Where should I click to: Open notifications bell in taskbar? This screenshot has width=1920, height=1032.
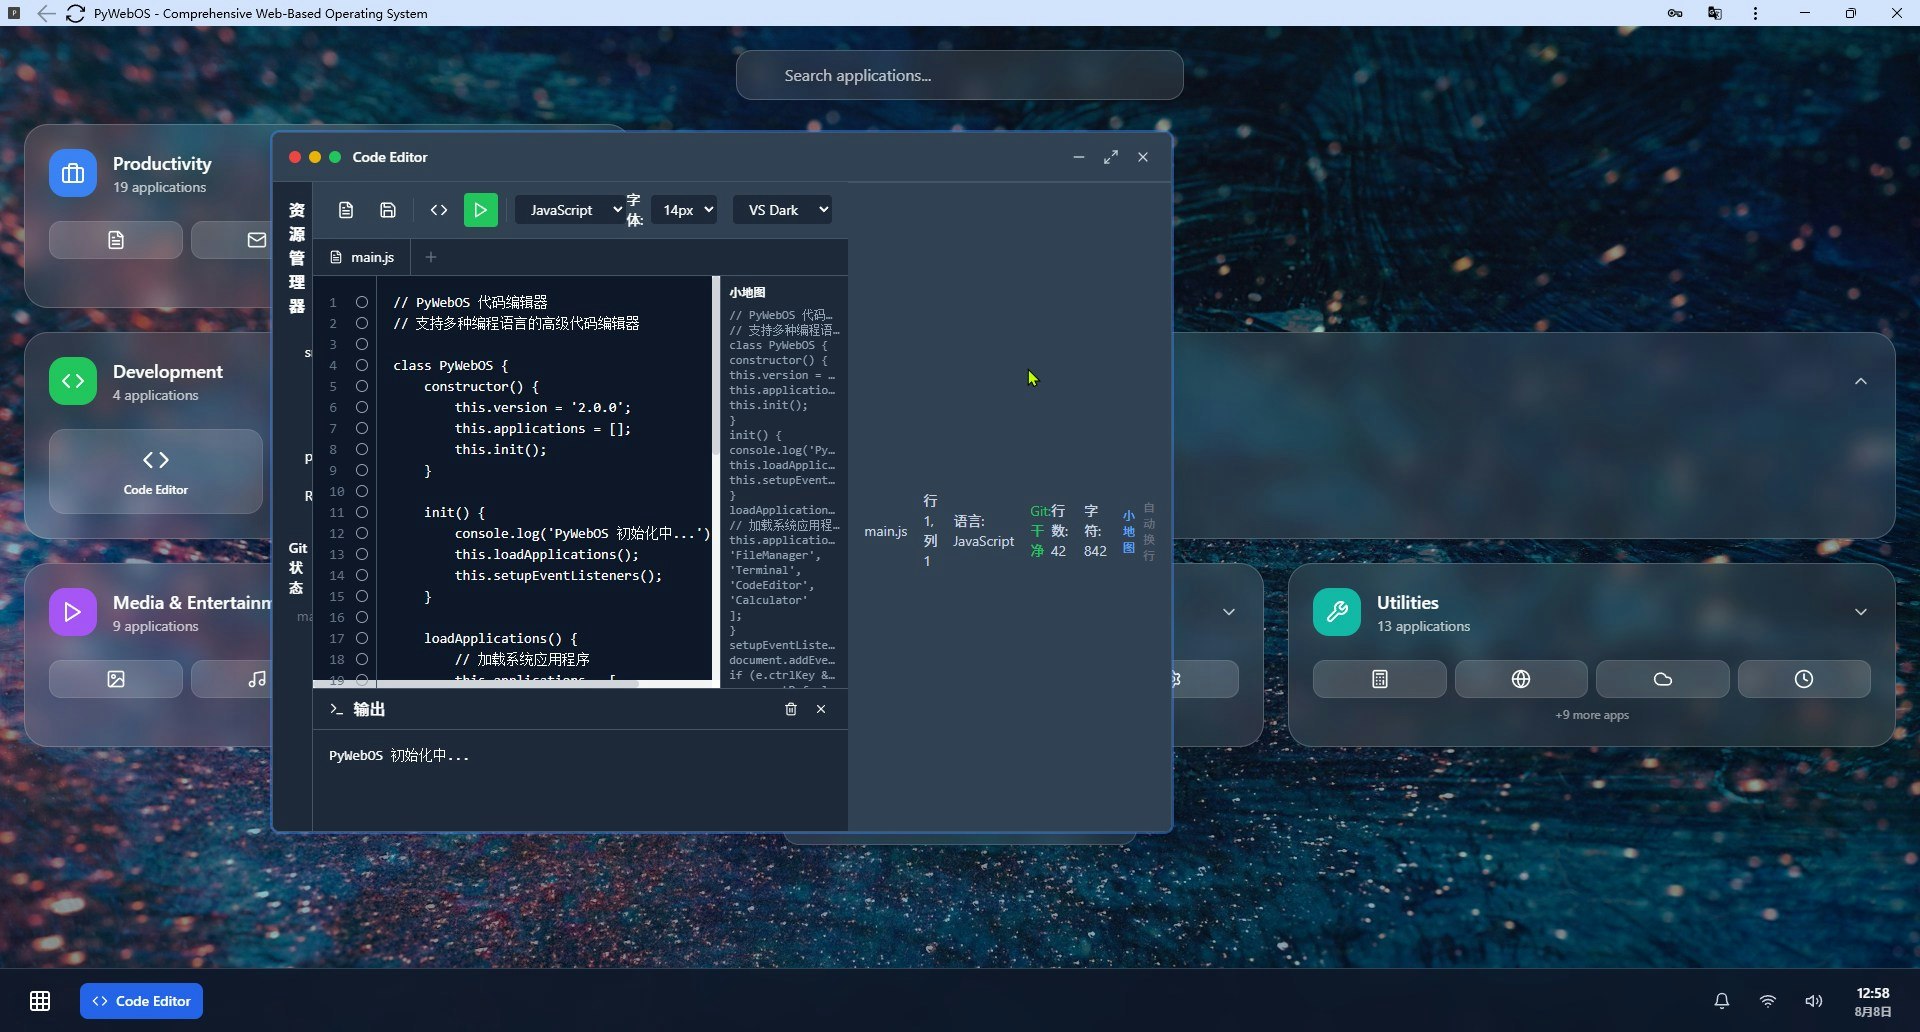(1722, 1001)
